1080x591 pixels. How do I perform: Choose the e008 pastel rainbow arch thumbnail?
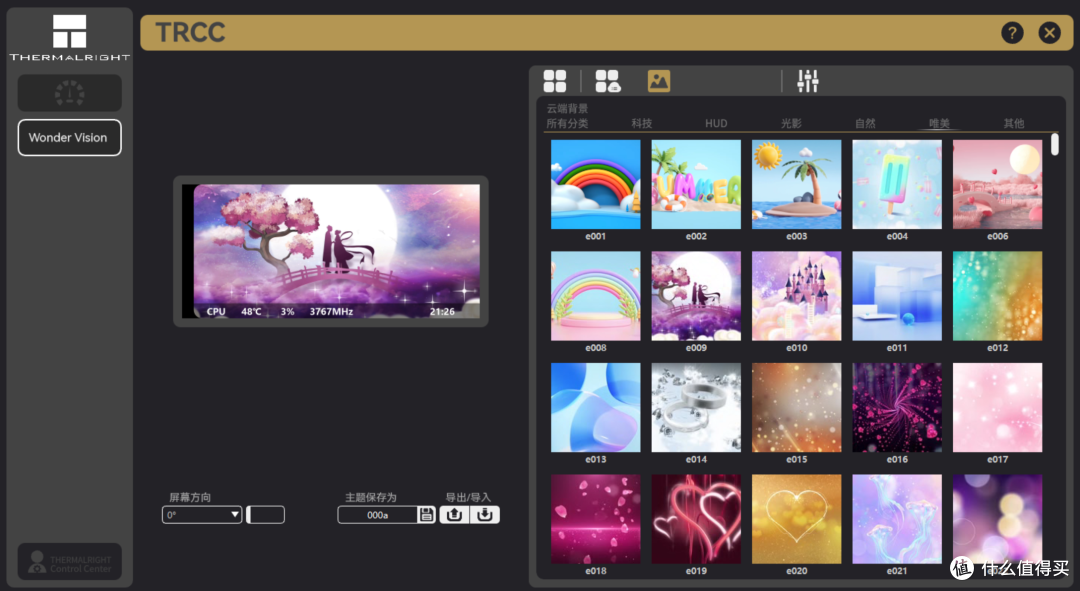click(x=596, y=296)
